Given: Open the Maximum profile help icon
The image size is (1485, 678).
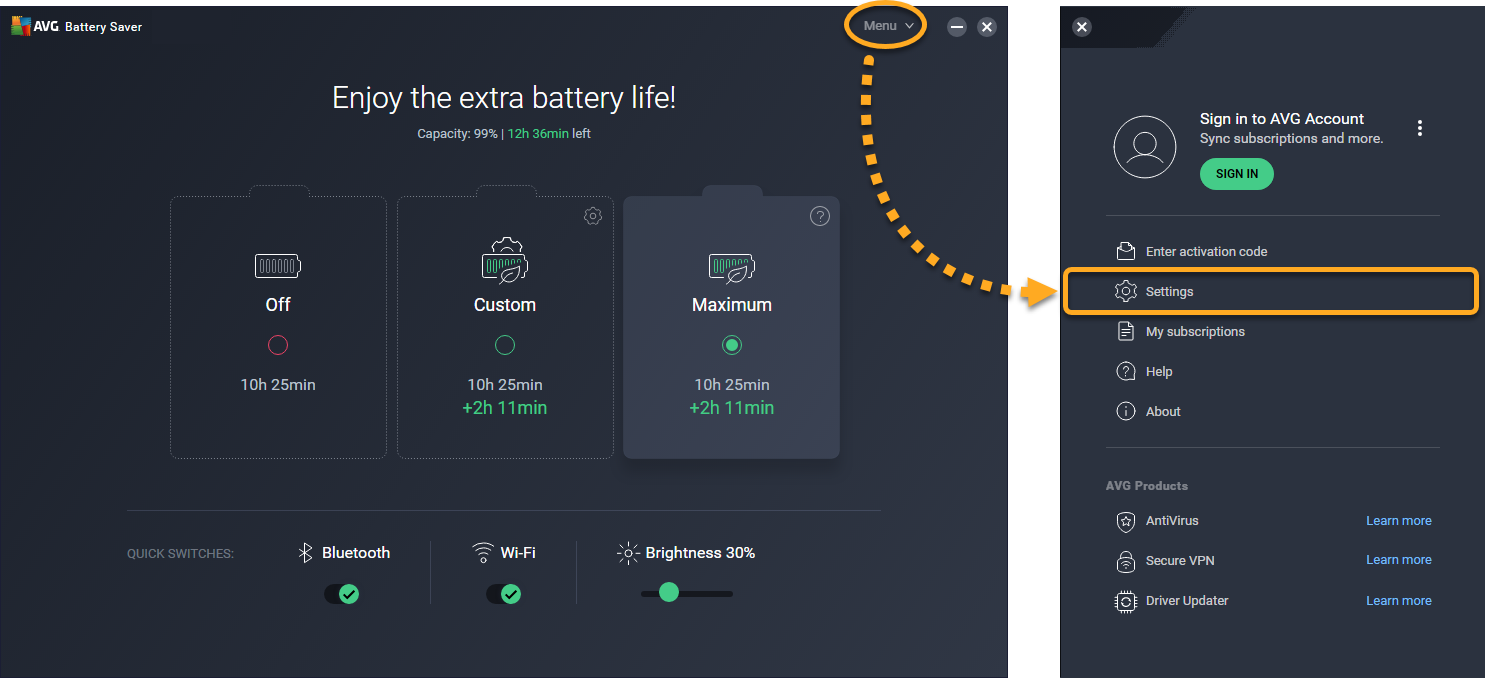Looking at the screenshot, I should click(x=819, y=216).
